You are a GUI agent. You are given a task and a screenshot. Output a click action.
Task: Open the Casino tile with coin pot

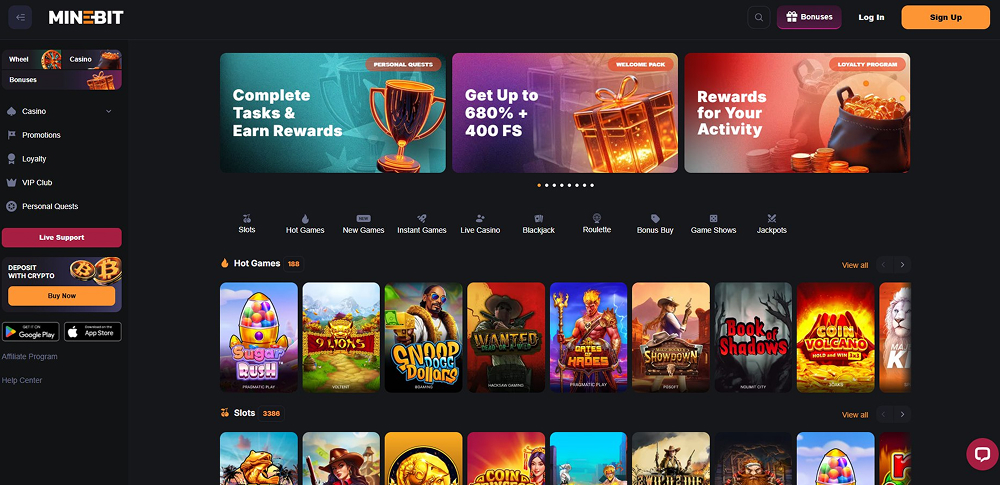(x=92, y=59)
